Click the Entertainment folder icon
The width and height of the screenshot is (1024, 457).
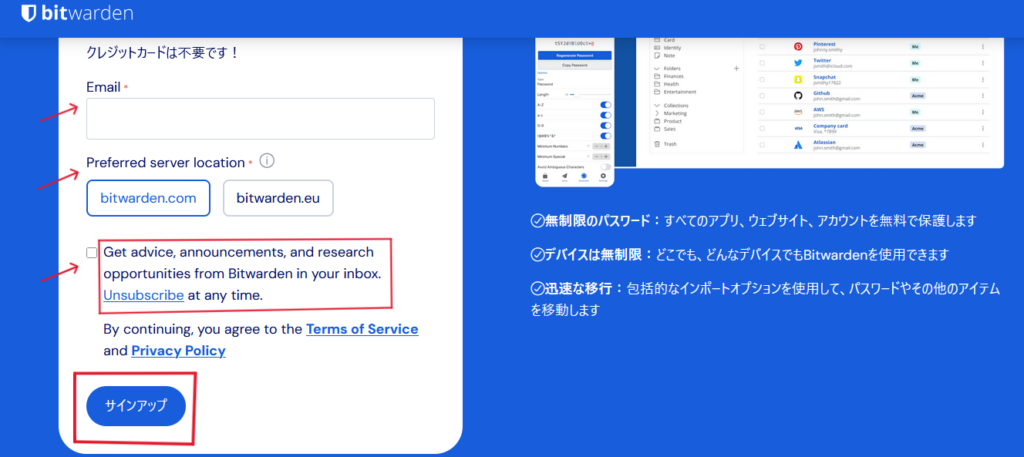click(657, 92)
